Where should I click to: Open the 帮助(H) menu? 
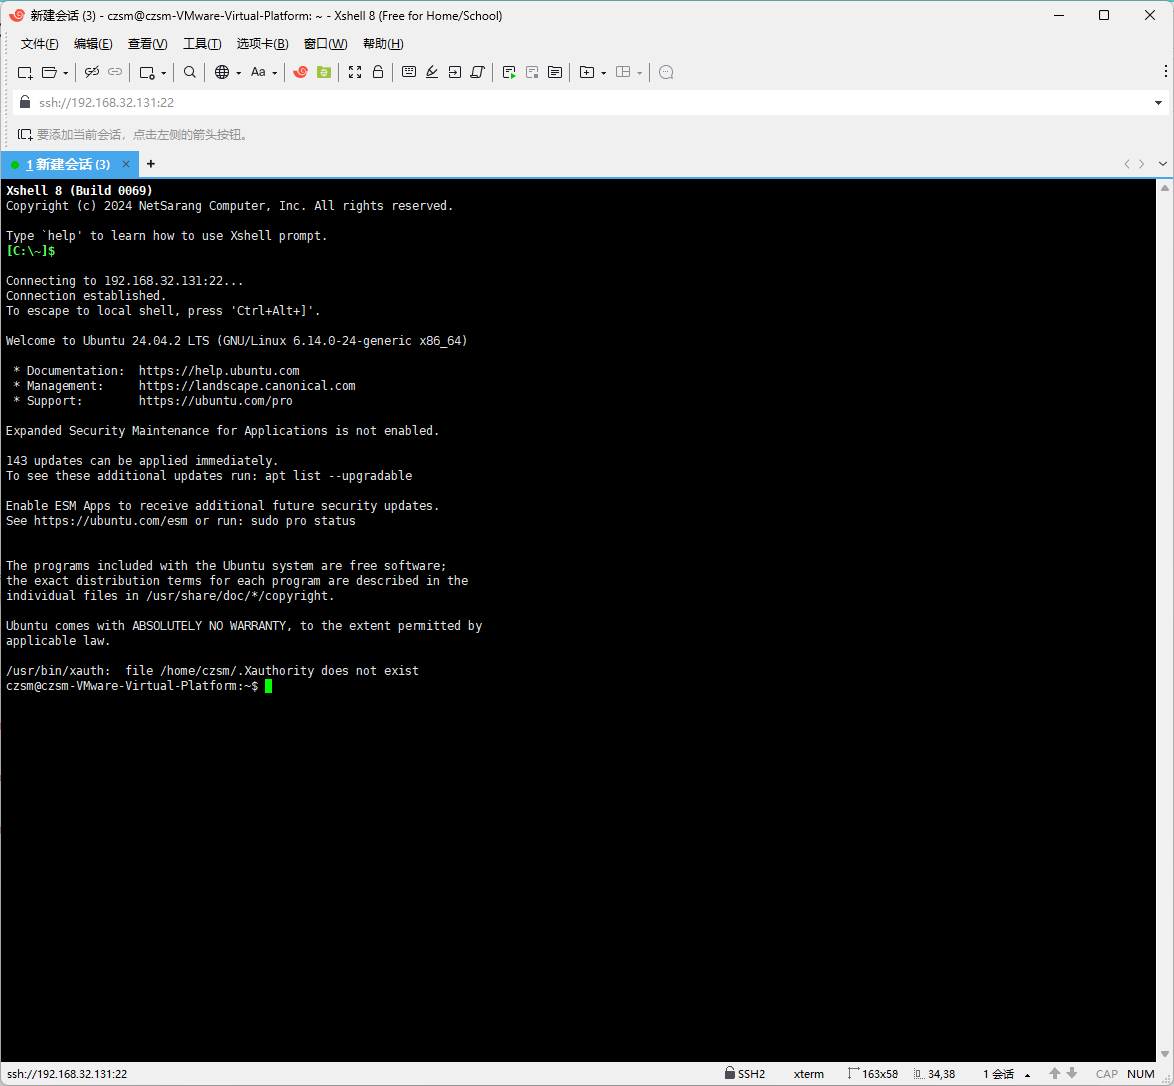click(x=383, y=44)
